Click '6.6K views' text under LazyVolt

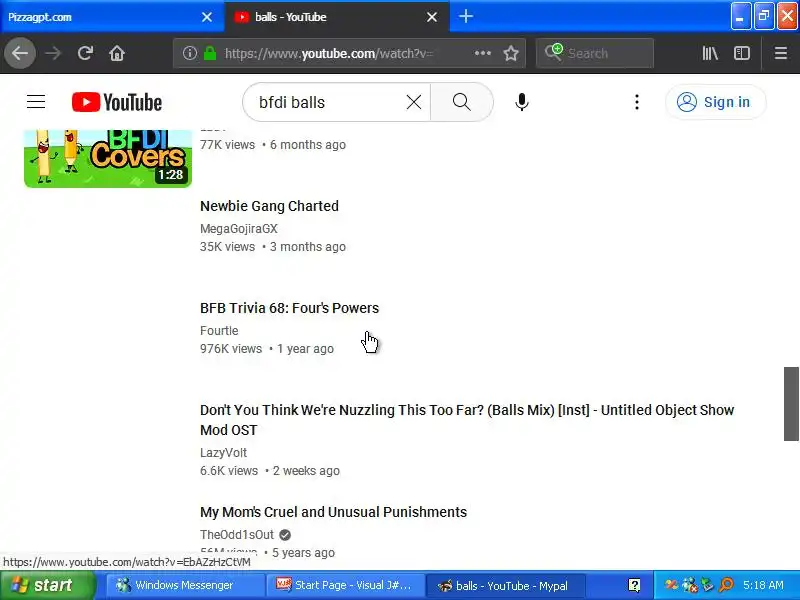pos(229,471)
